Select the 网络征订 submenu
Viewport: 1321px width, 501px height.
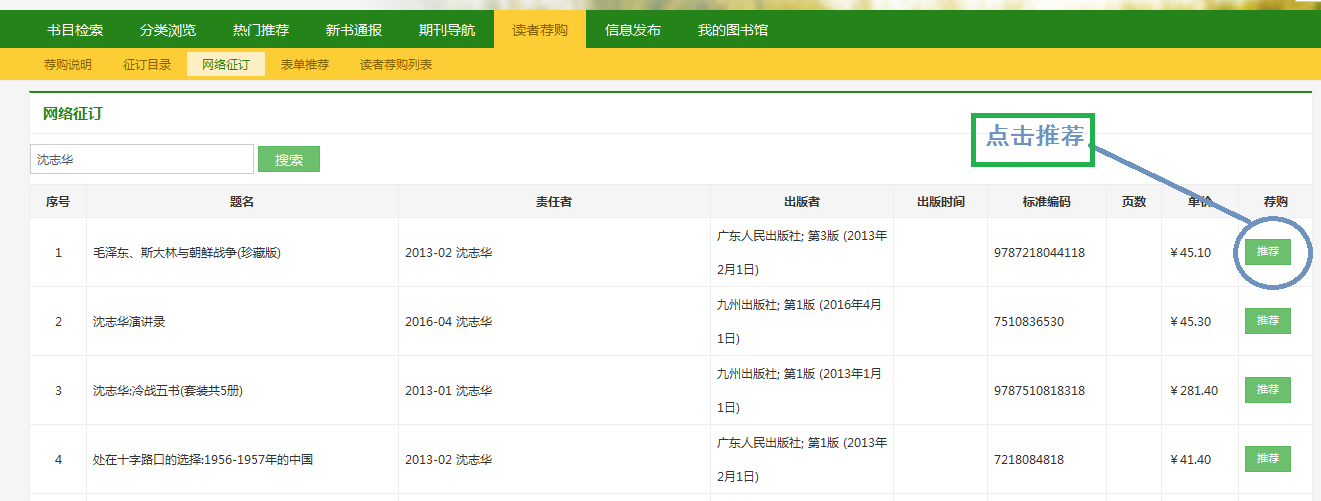click(226, 65)
